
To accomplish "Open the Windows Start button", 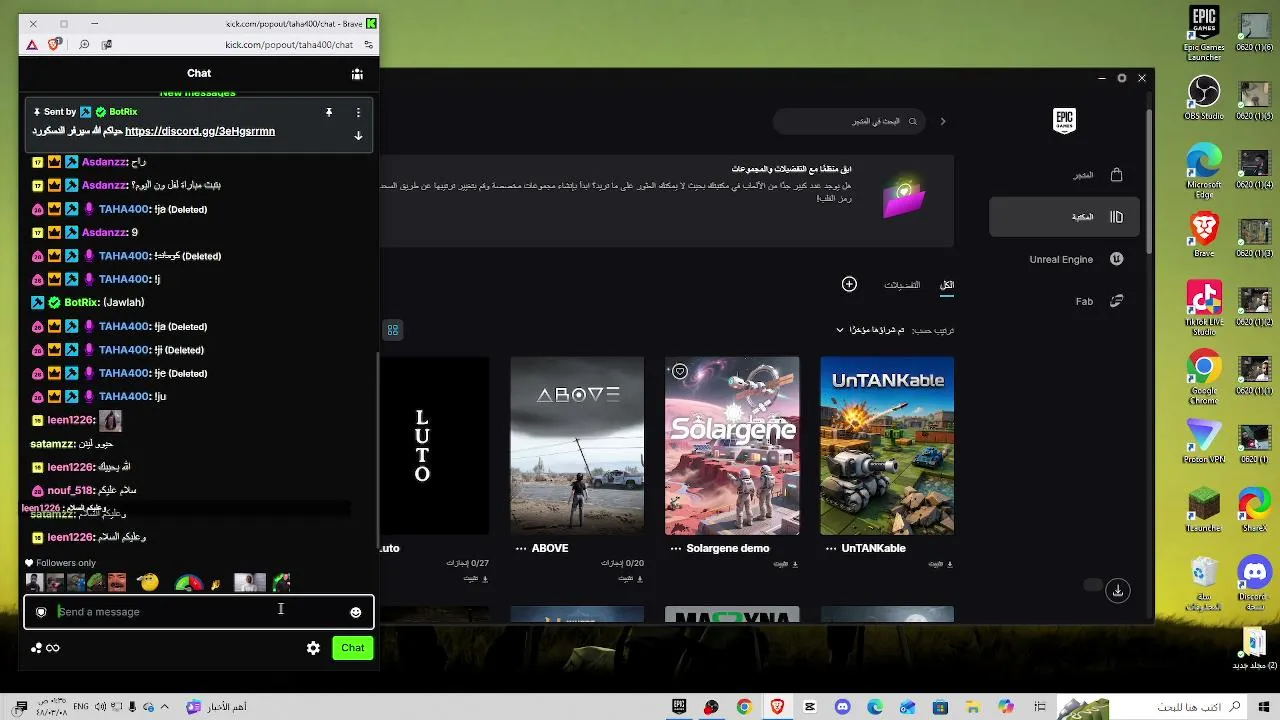I will (1262, 707).
